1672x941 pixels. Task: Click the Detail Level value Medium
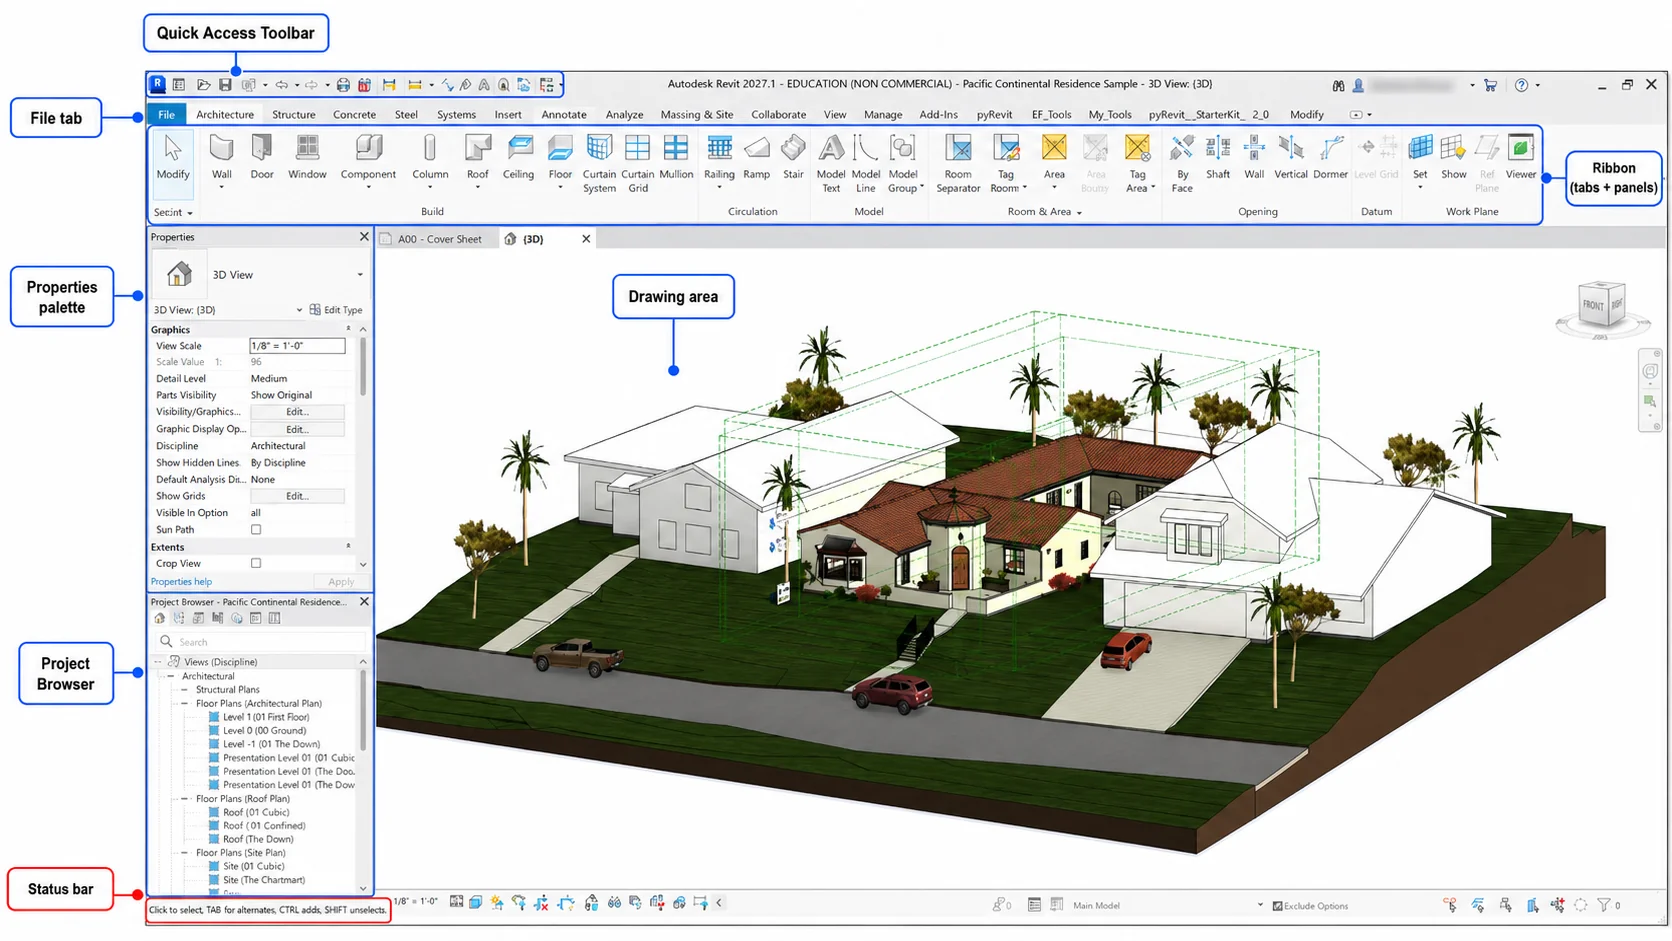pyautogui.click(x=269, y=379)
